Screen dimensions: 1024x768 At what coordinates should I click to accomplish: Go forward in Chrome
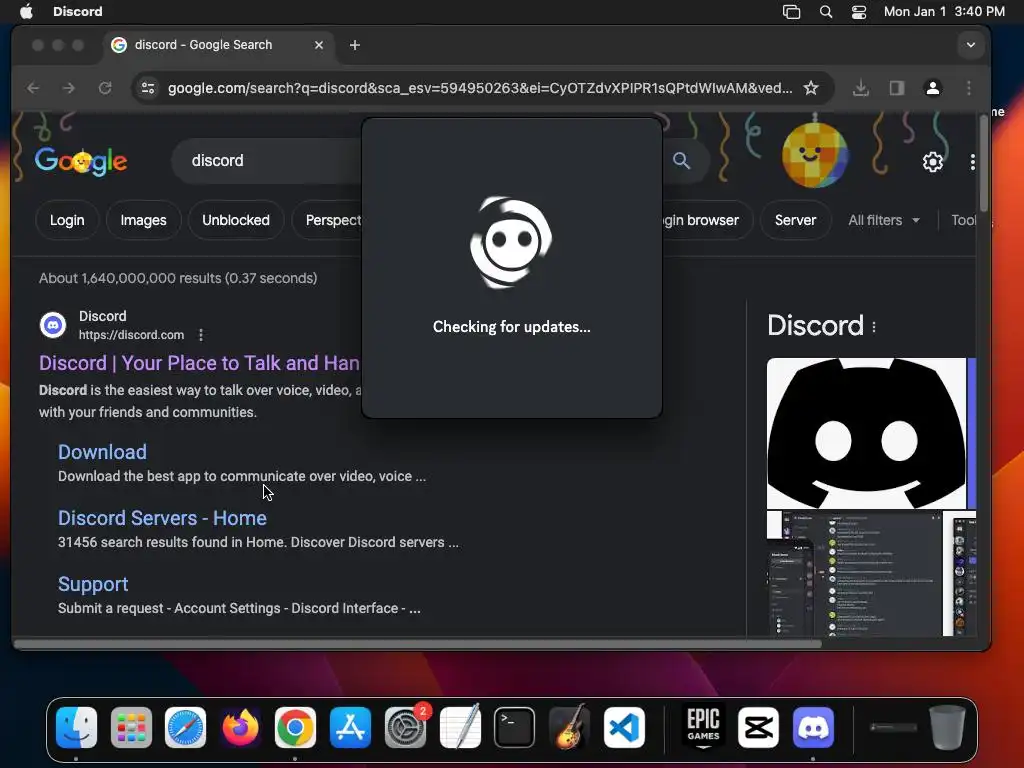click(x=69, y=88)
